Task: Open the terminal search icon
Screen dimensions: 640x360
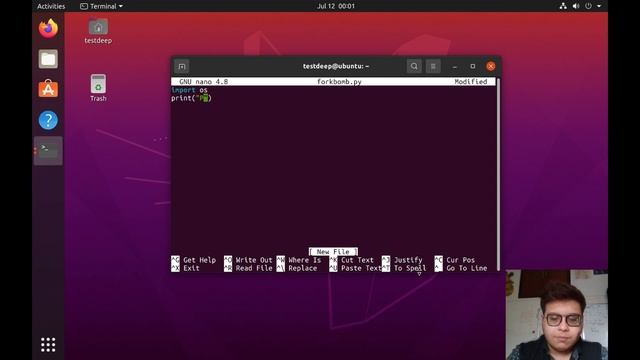Action: point(414,66)
